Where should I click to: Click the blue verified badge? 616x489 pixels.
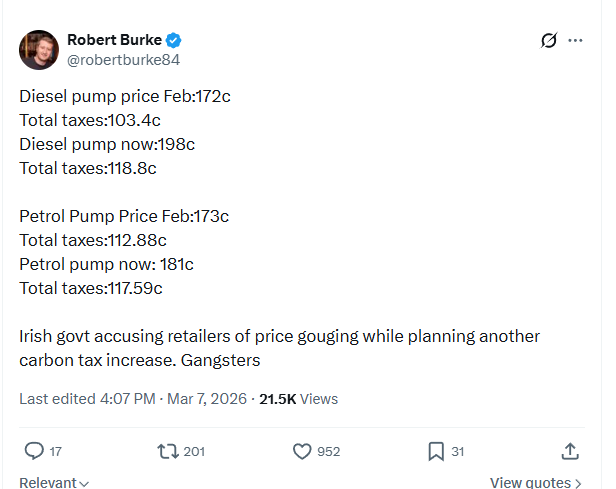tap(174, 40)
